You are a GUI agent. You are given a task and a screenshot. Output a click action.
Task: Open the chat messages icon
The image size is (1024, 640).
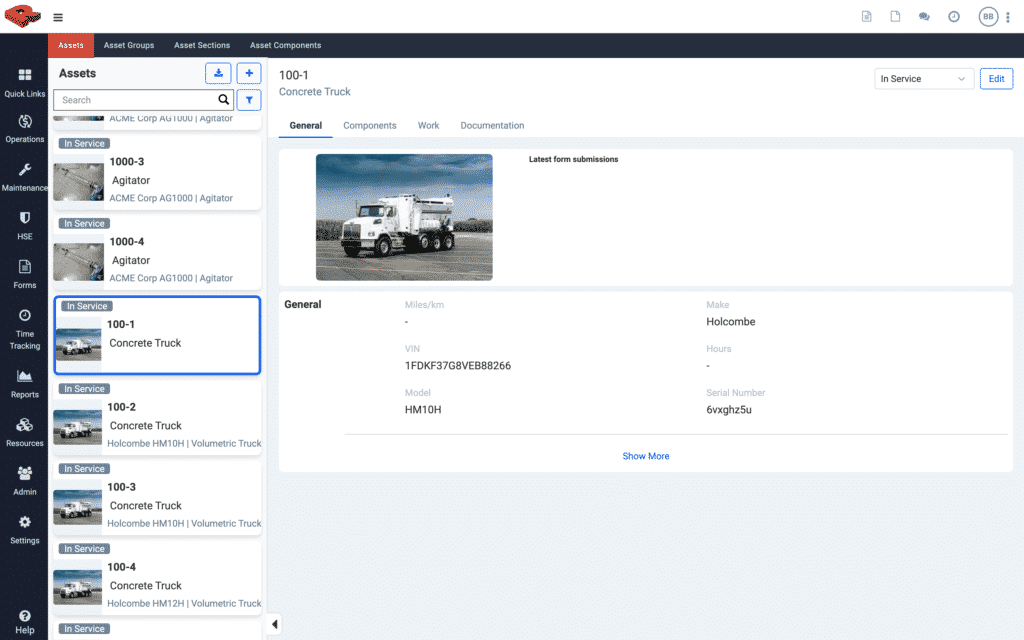pyautogui.click(x=923, y=16)
